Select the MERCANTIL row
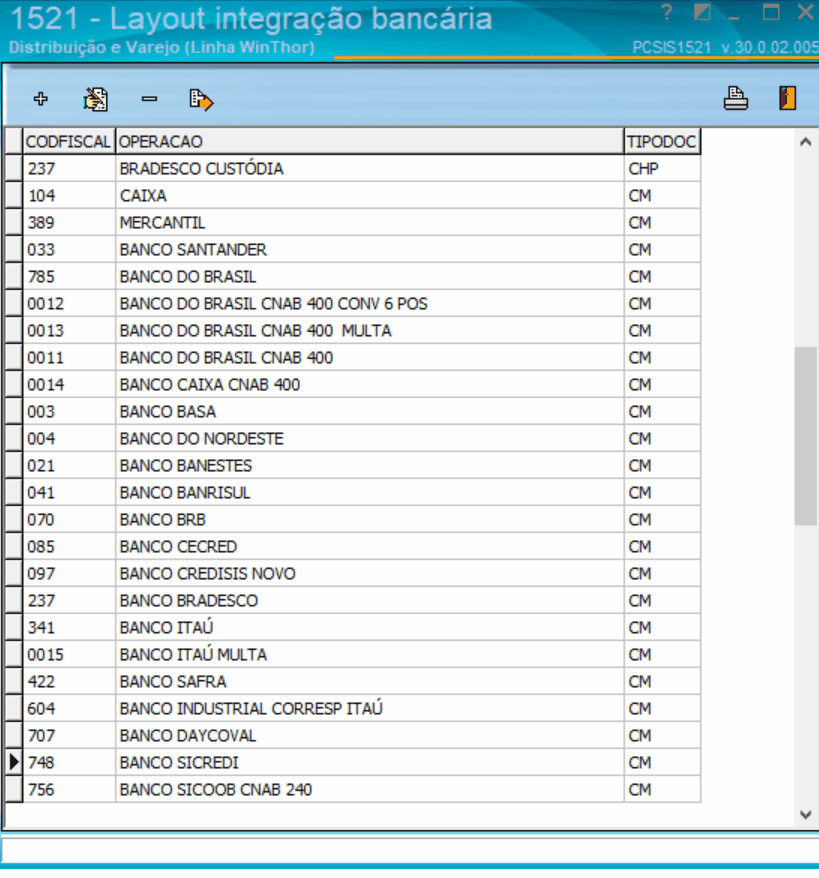819x878 pixels. tap(353, 222)
